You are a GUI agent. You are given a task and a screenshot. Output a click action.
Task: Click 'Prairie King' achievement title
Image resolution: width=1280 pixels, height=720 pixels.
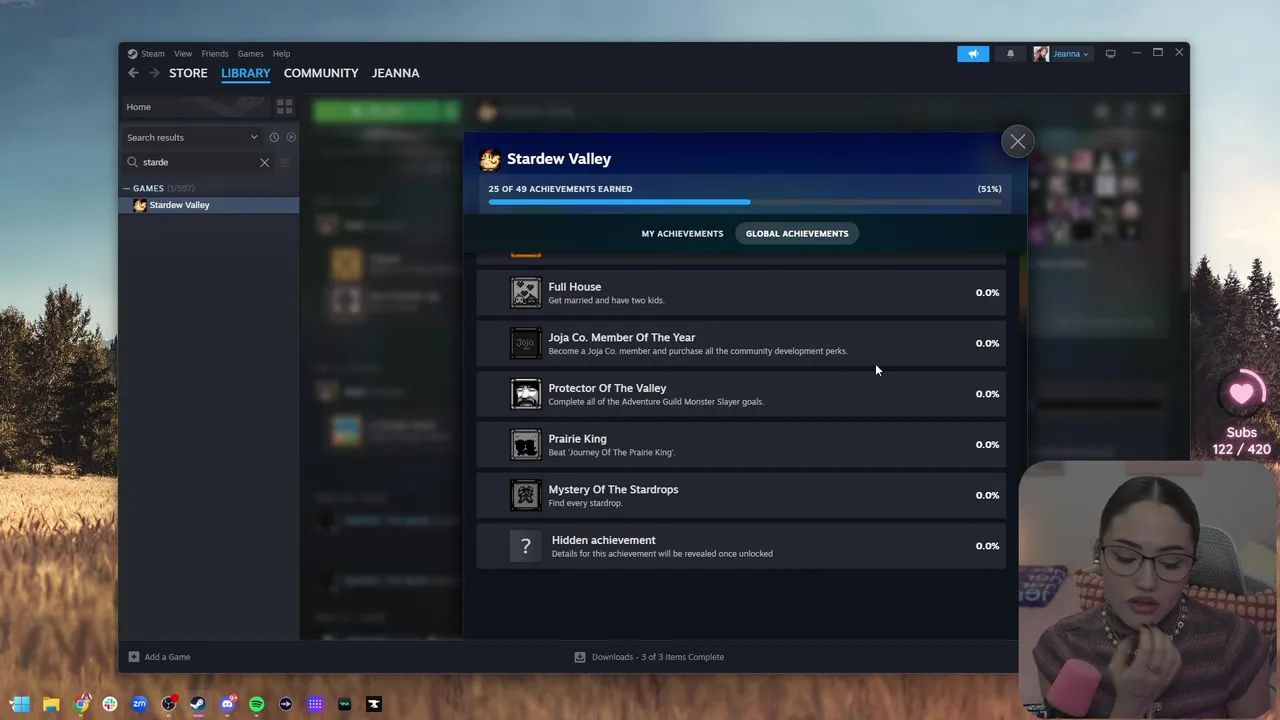click(577, 439)
